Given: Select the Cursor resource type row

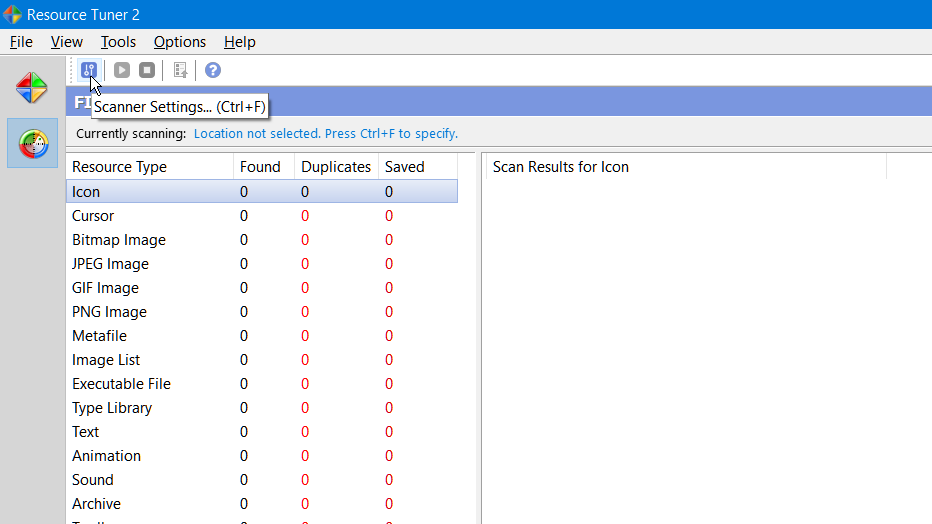Looking at the screenshot, I should click(x=262, y=216).
